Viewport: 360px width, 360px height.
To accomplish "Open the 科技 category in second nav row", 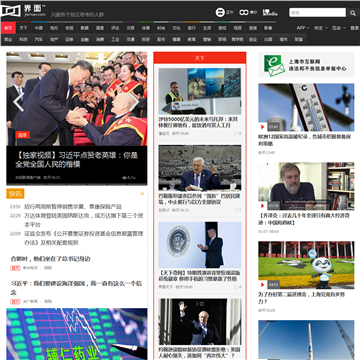I will click(23, 39).
